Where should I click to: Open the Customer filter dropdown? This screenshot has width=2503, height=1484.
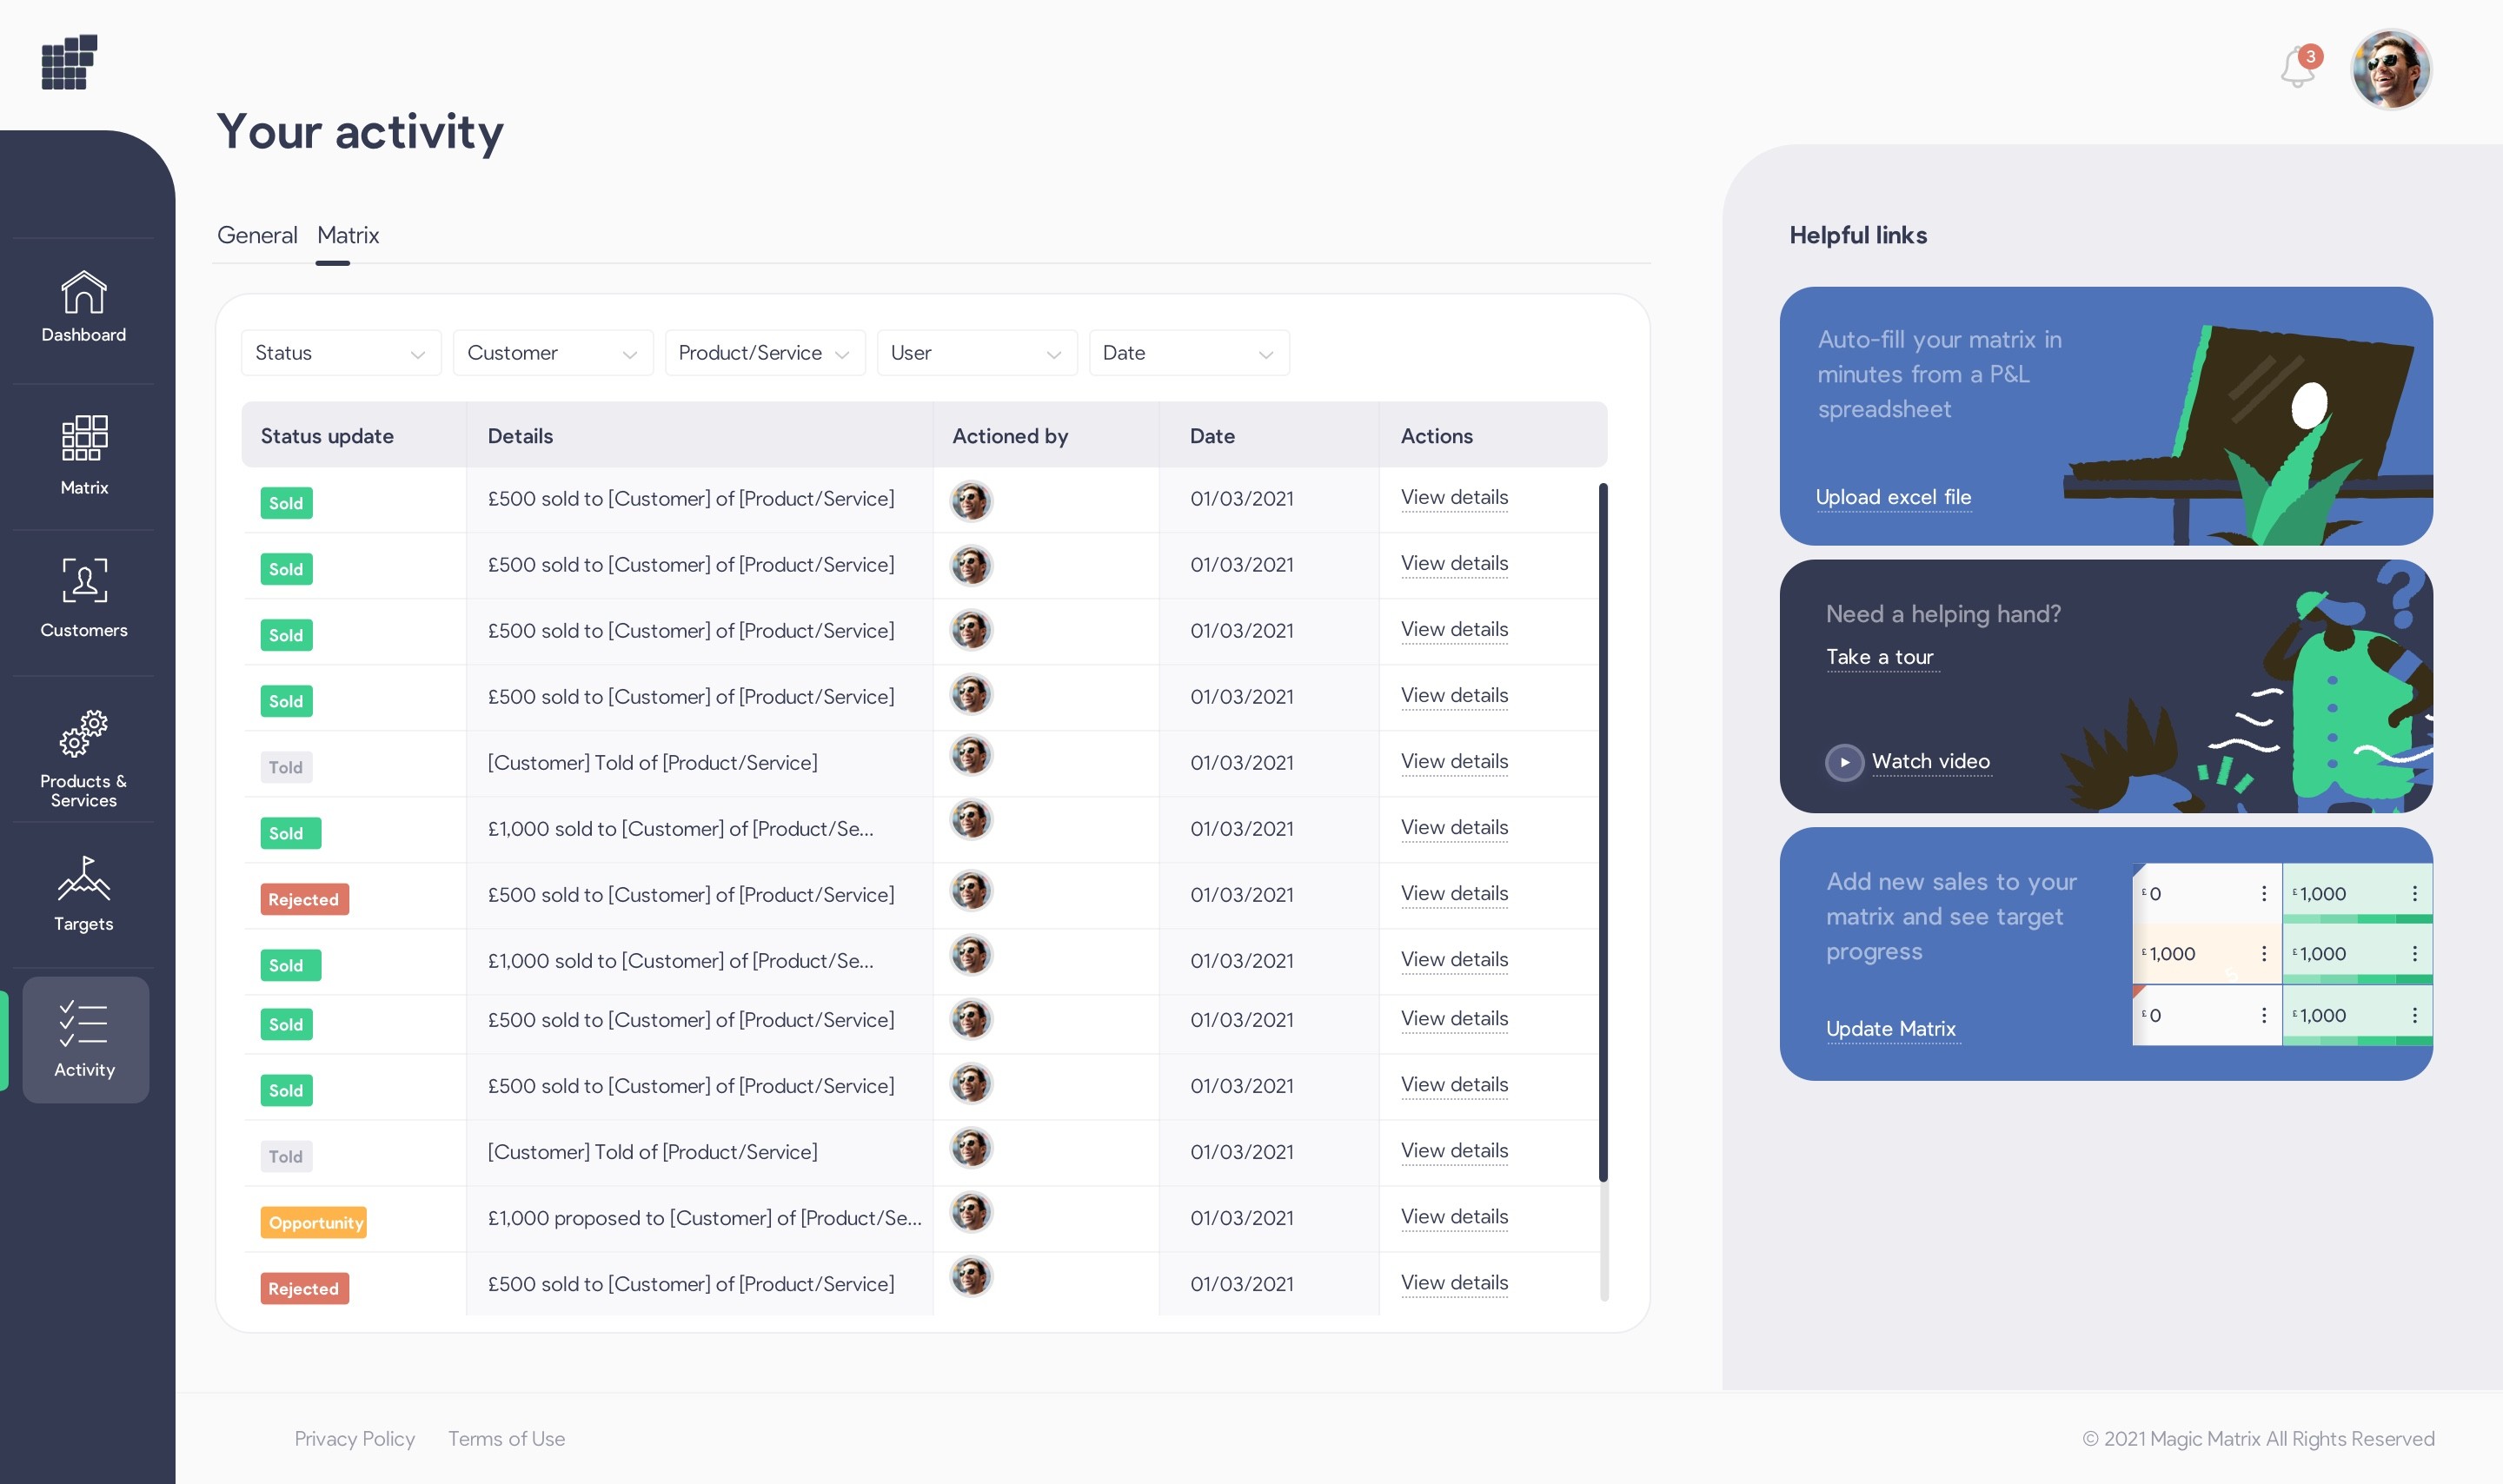coord(552,353)
